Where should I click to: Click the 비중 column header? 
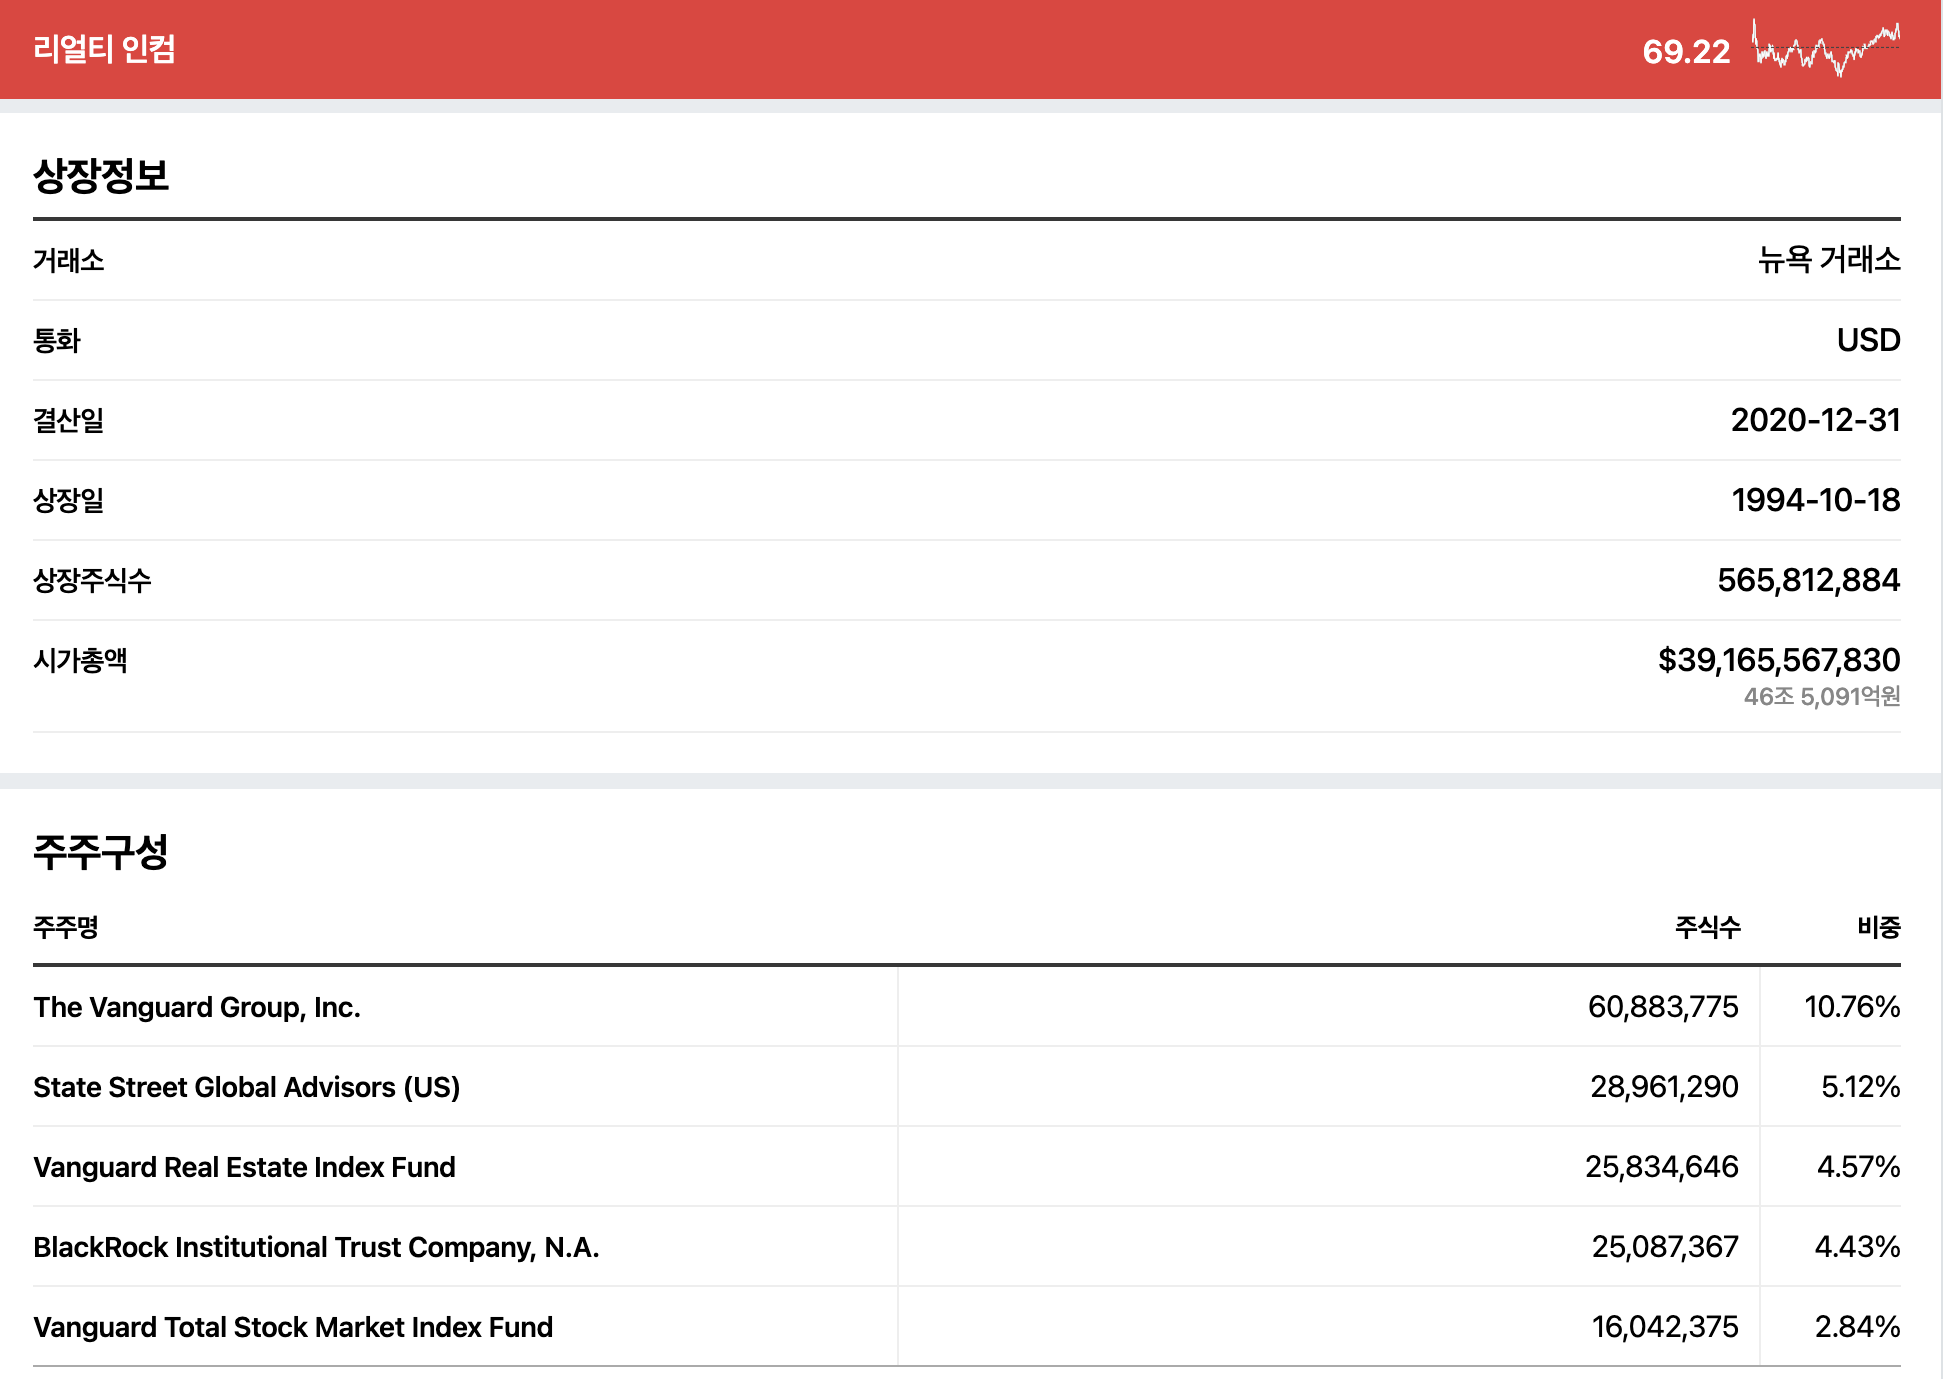pos(1878,927)
